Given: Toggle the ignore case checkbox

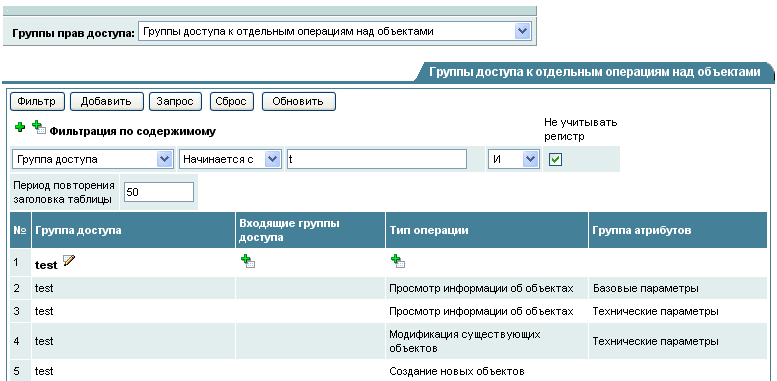Looking at the screenshot, I should (x=555, y=160).
